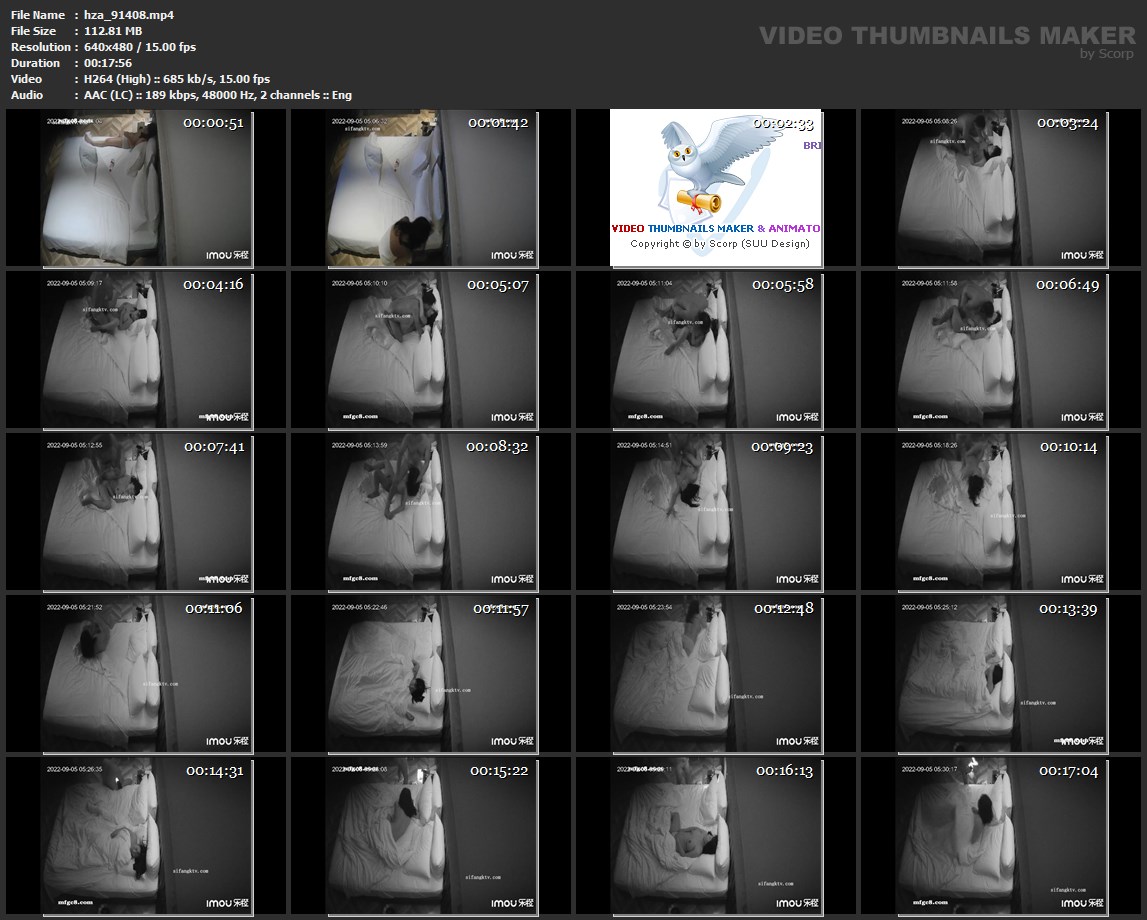Click the 'File Name' label

point(37,15)
